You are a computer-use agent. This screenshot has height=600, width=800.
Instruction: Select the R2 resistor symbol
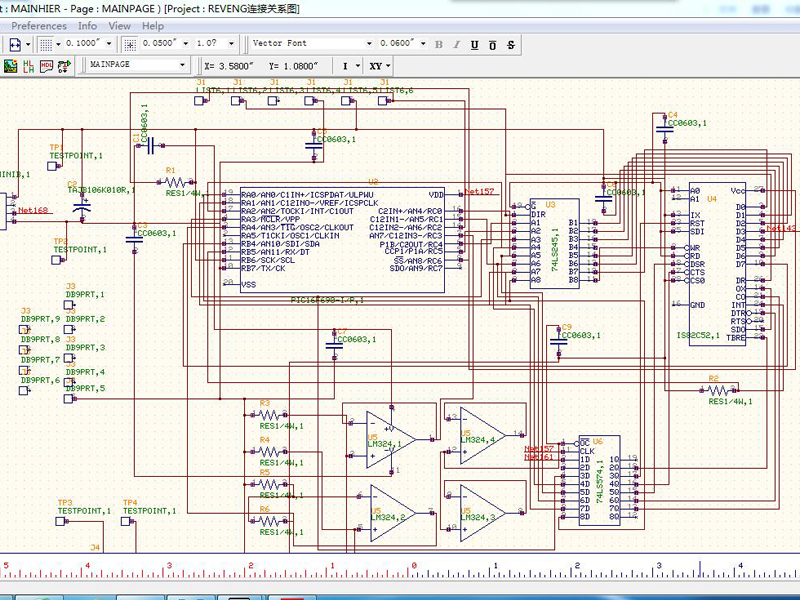click(718, 390)
